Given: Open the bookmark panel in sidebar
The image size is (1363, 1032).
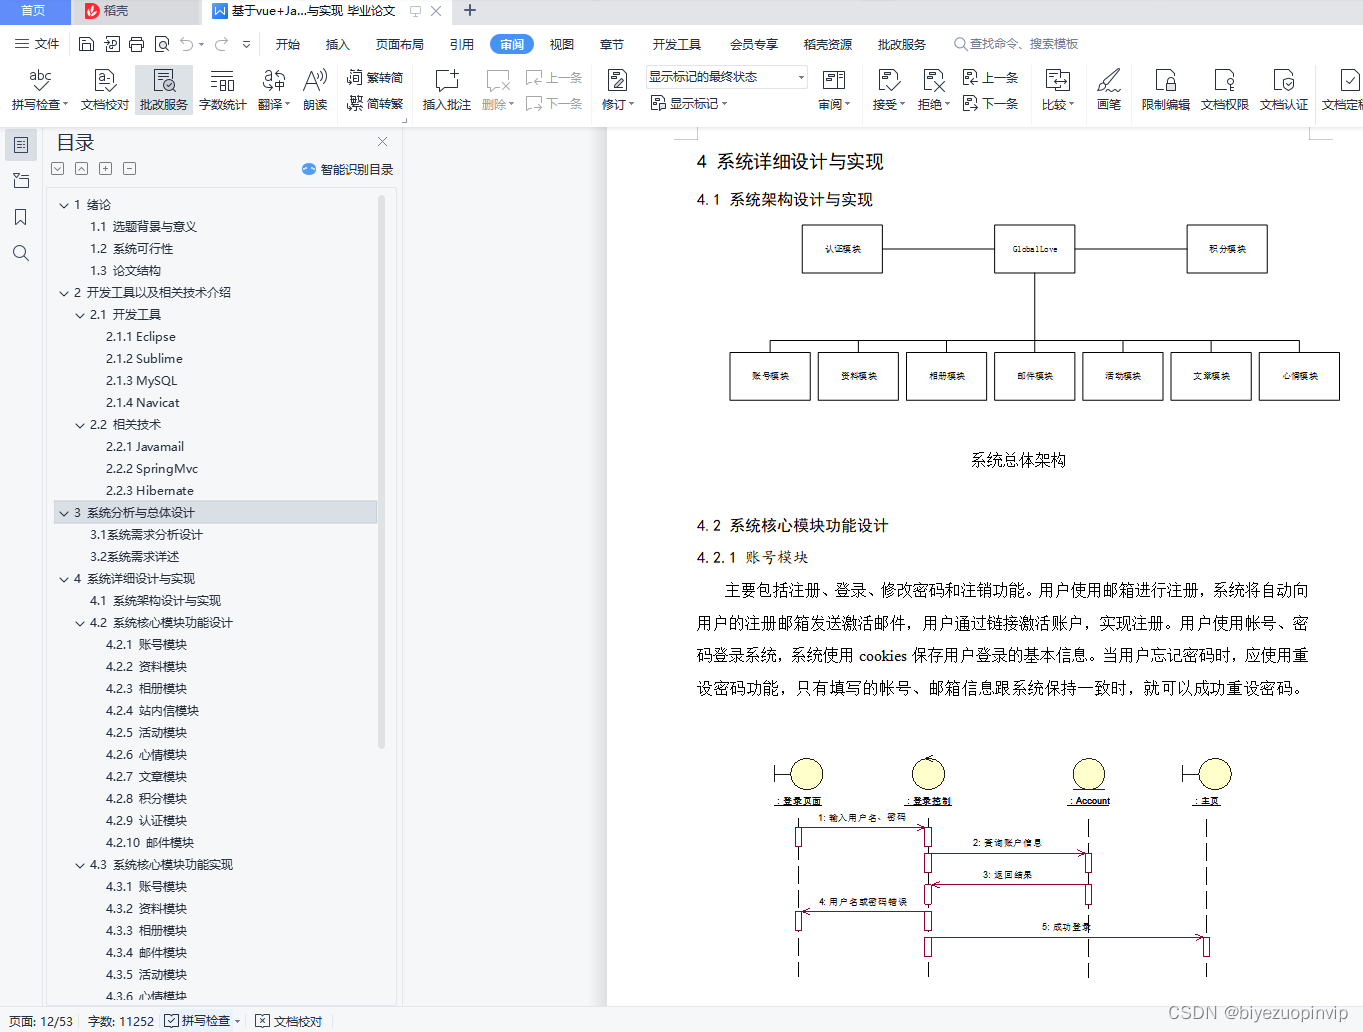Looking at the screenshot, I should tap(21, 217).
